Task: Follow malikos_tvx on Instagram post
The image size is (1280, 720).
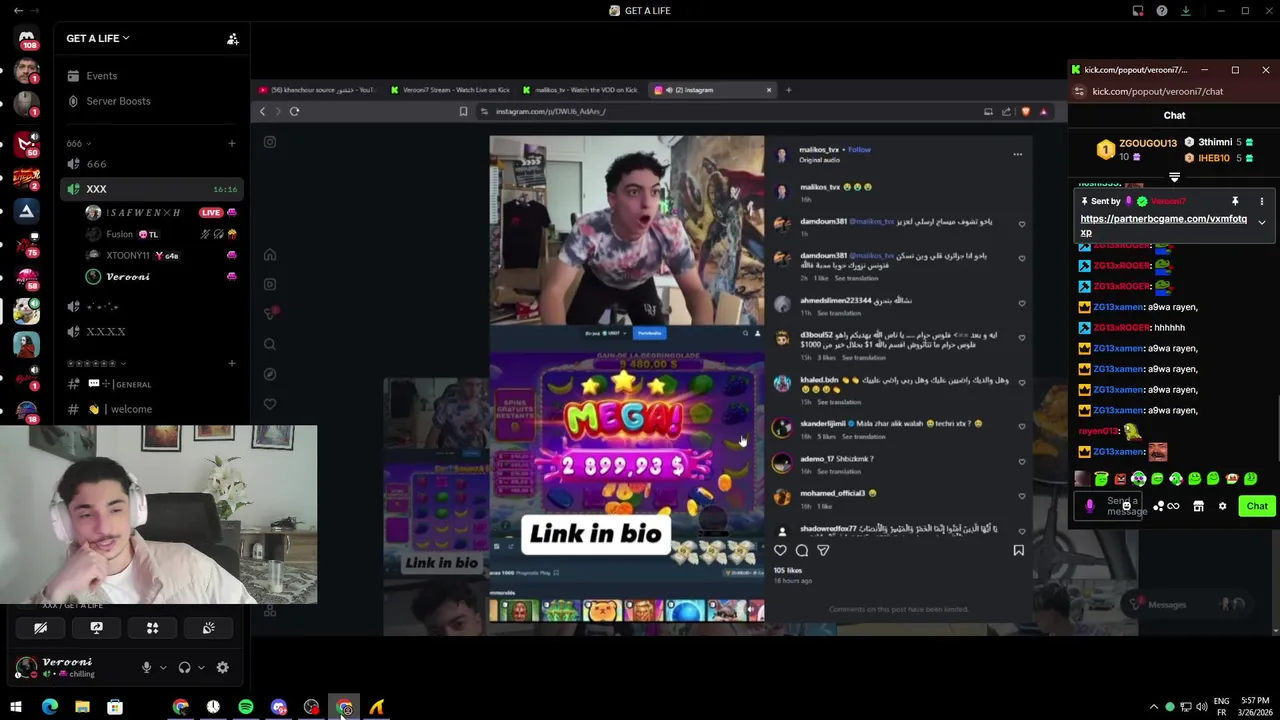Action: [x=859, y=150]
